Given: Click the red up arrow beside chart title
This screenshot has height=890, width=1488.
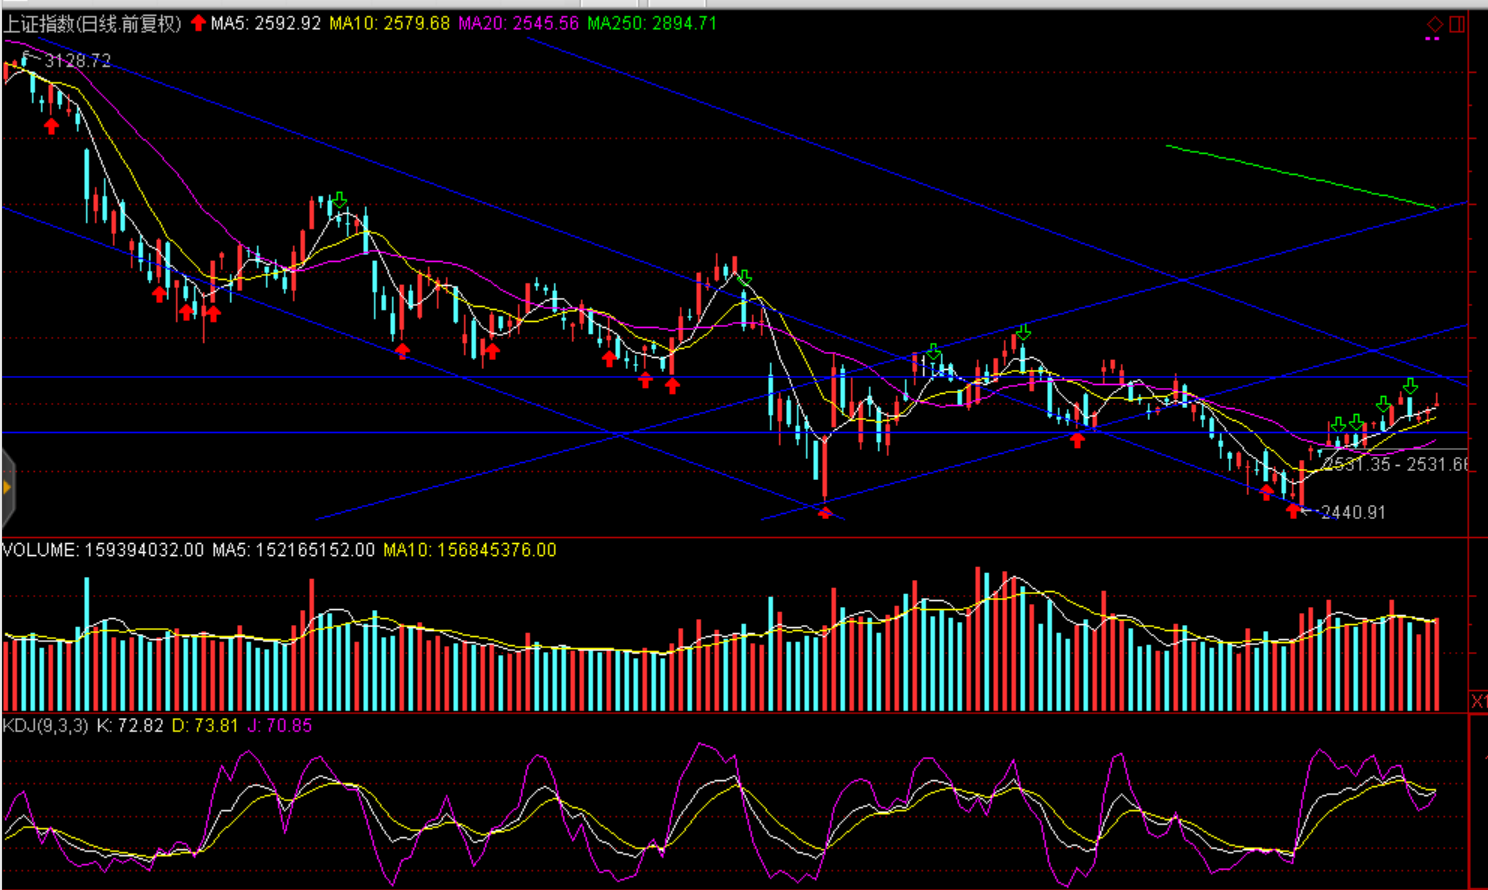Looking at the screenshot, I should pyautogui.click(x=198, y=23).
